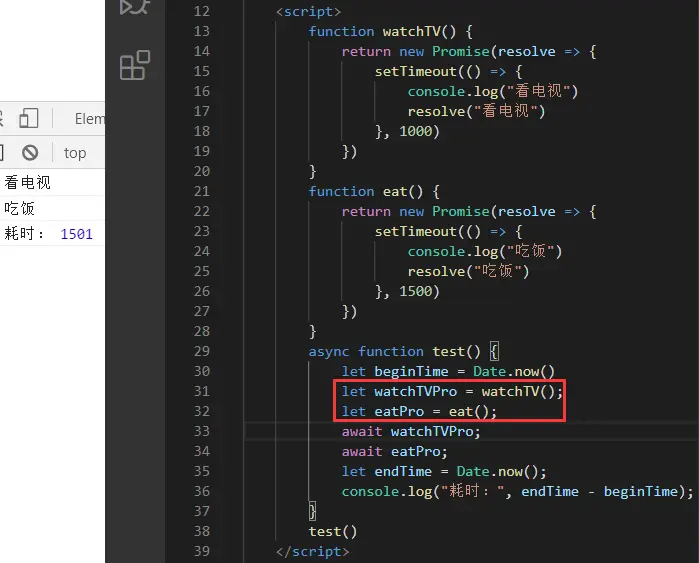This screenshot has width=699, height=563.
Task: Click console.log("看电视") on line 16
Action: (x=493, y=91)
